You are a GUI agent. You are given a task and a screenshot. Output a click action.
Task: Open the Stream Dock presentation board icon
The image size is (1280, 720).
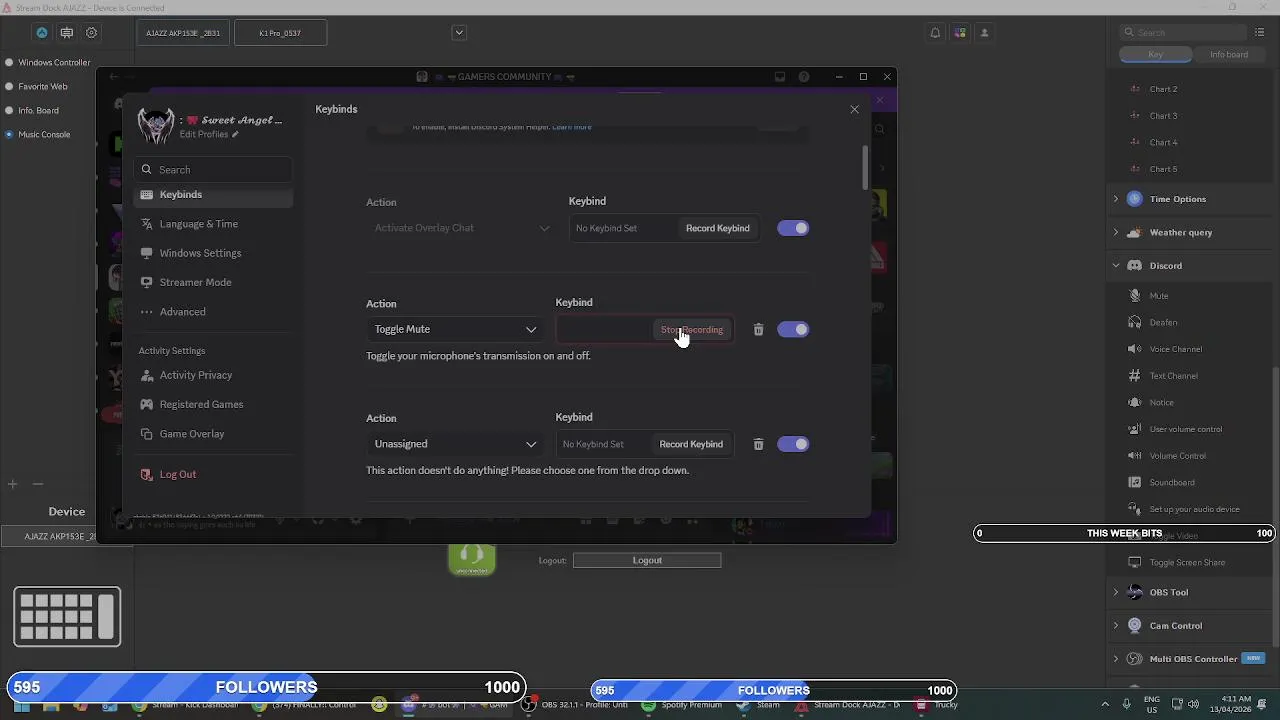[x=67, y=33]
